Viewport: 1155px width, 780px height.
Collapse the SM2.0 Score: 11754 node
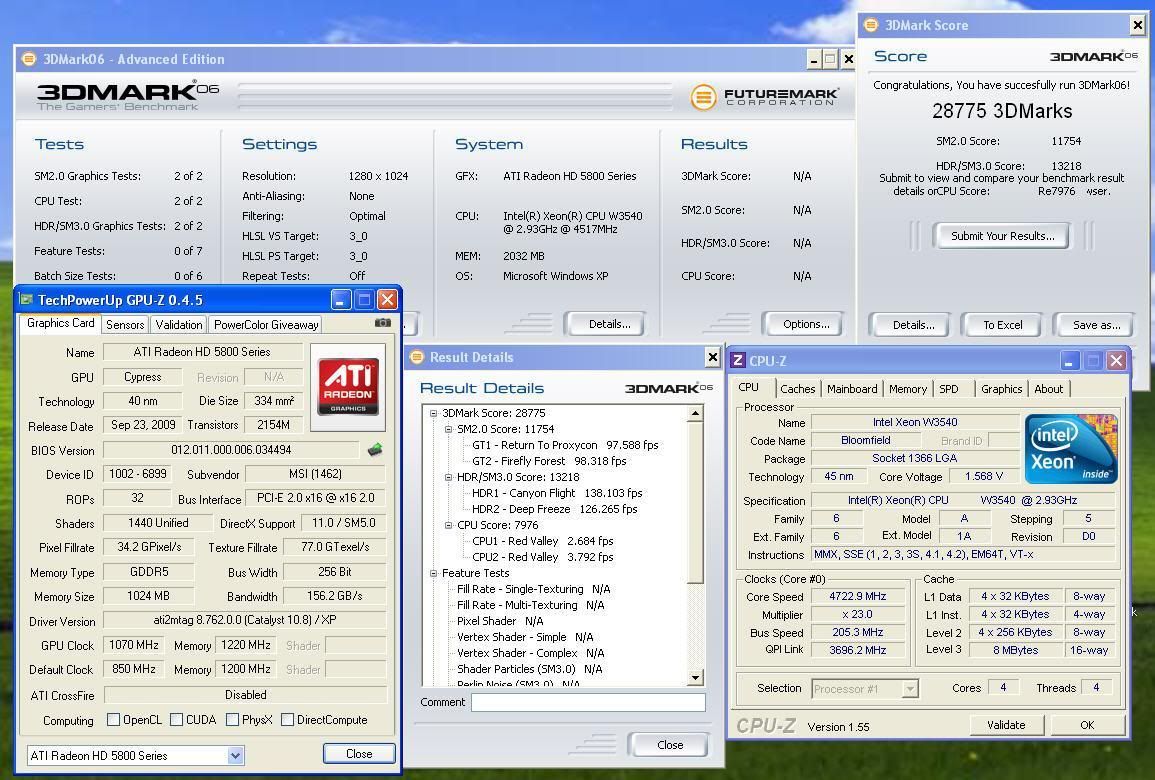tap(448, 429)
